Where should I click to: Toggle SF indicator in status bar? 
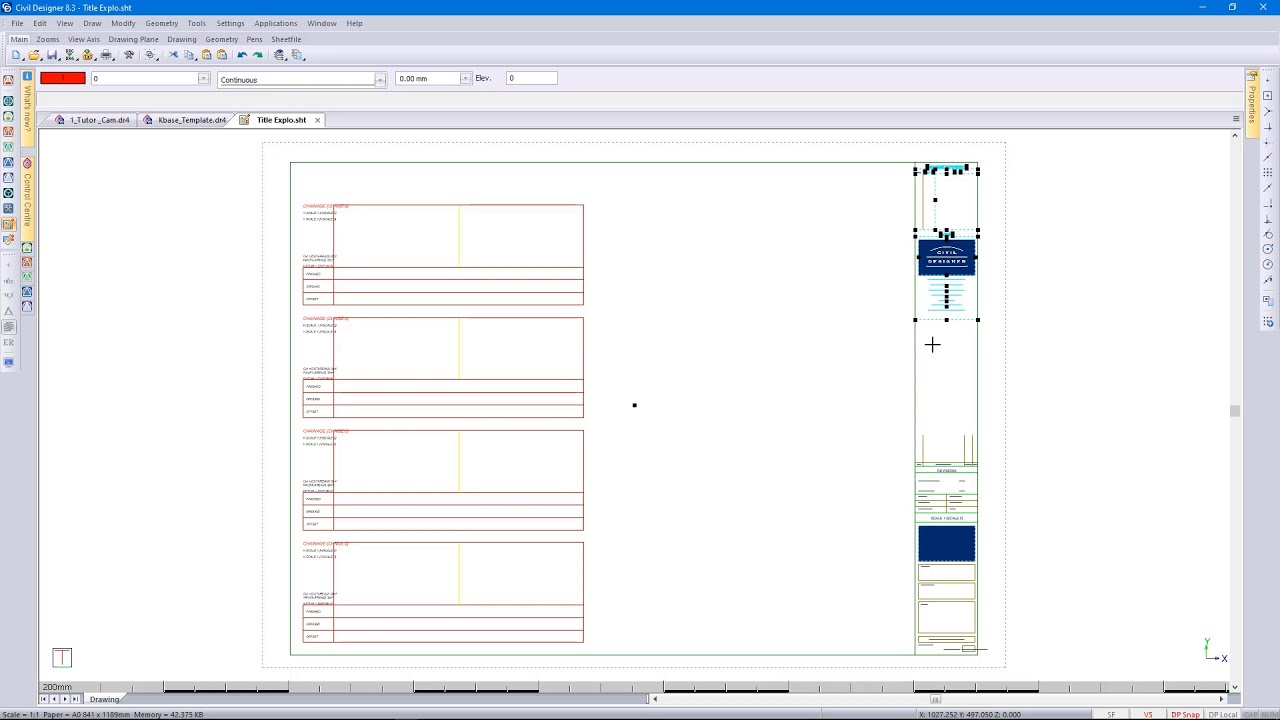[x=1111, y=714]
